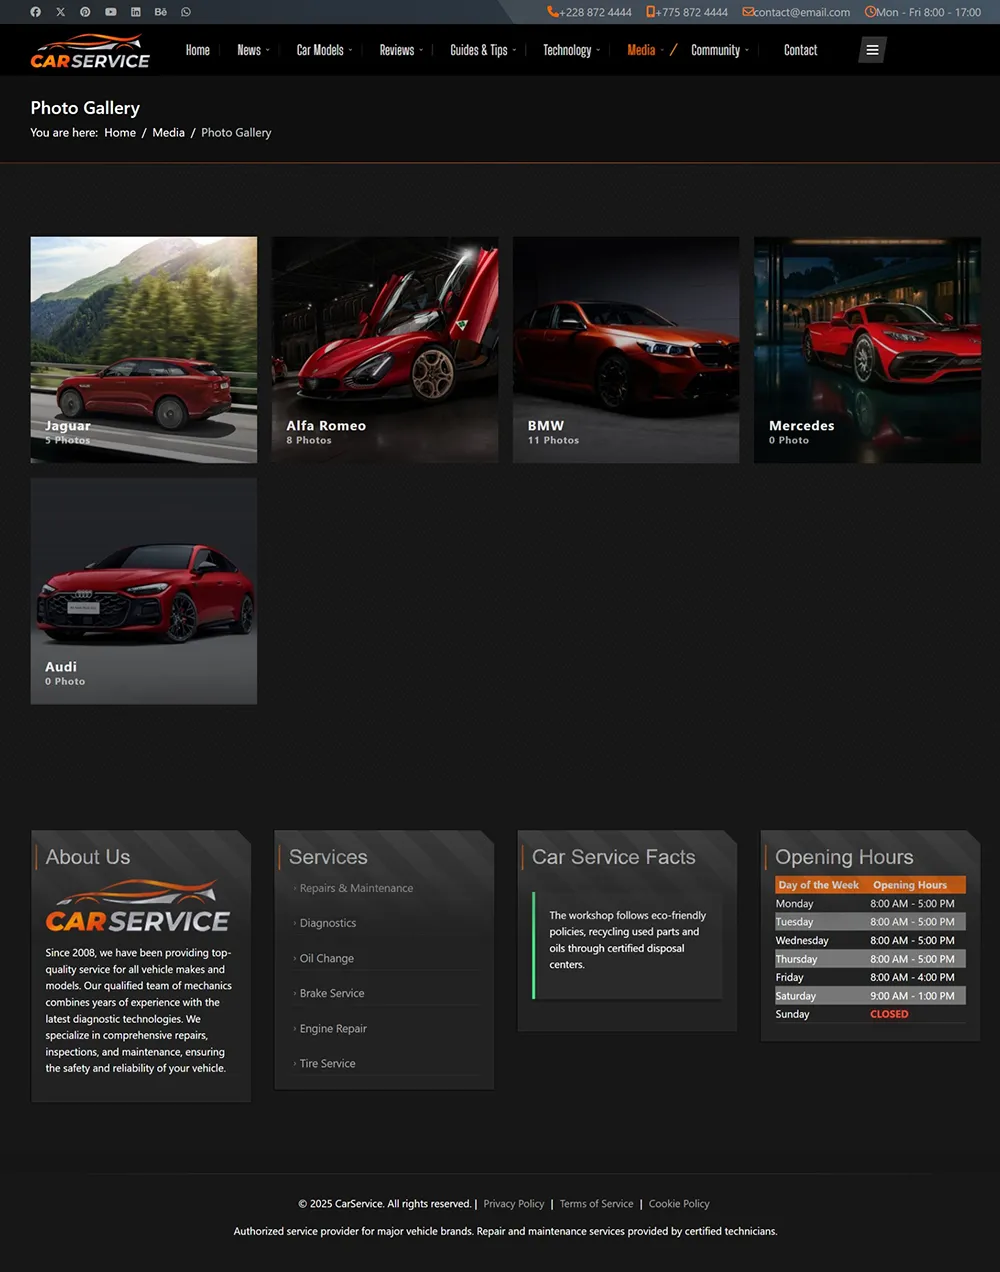Click the CarService logo in header

point(90,51)
